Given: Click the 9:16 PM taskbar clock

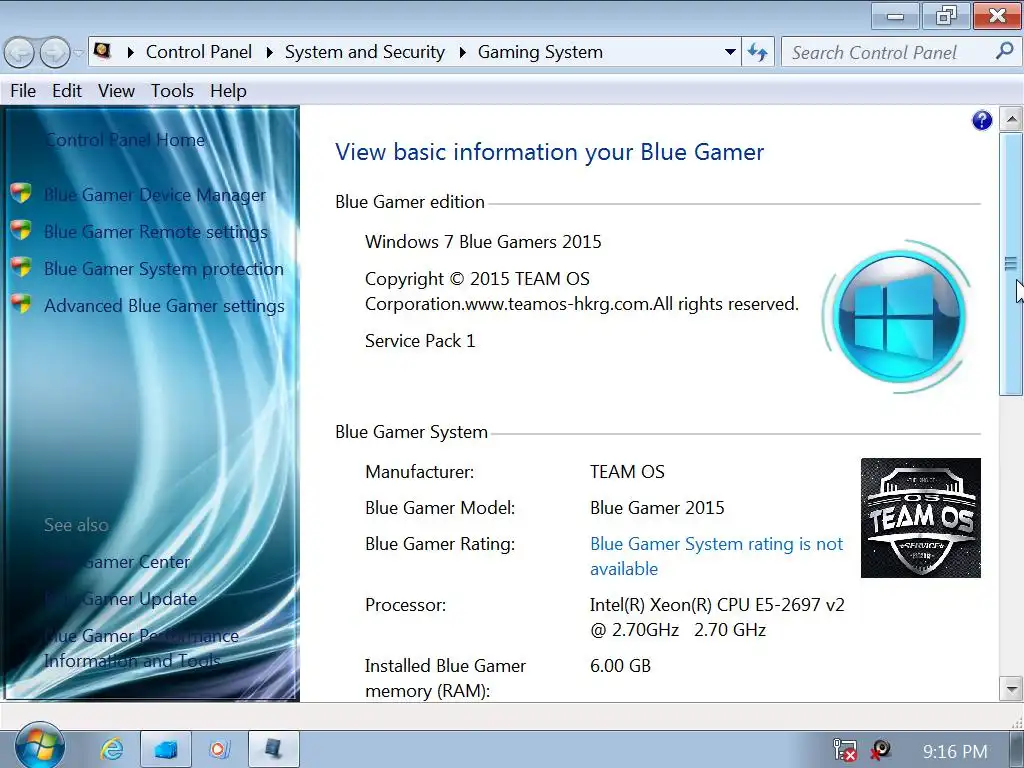Looking at the screenshot, I should pos(955,752).
